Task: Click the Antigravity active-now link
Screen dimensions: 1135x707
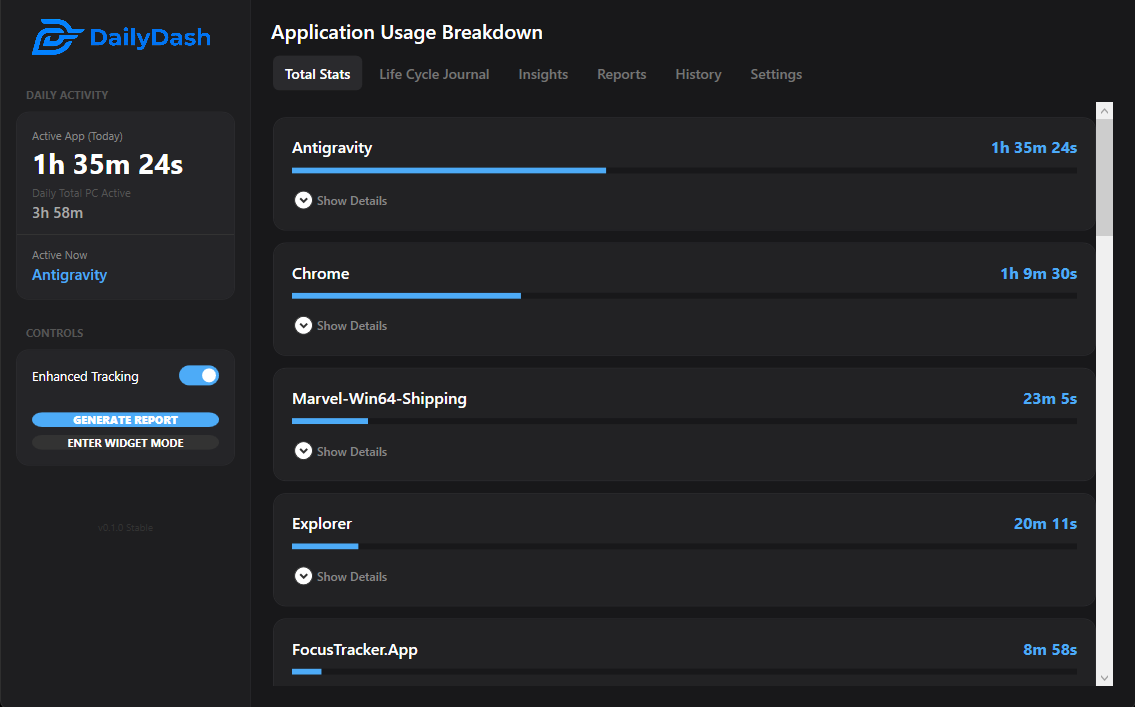Action: tap(69, 275)
